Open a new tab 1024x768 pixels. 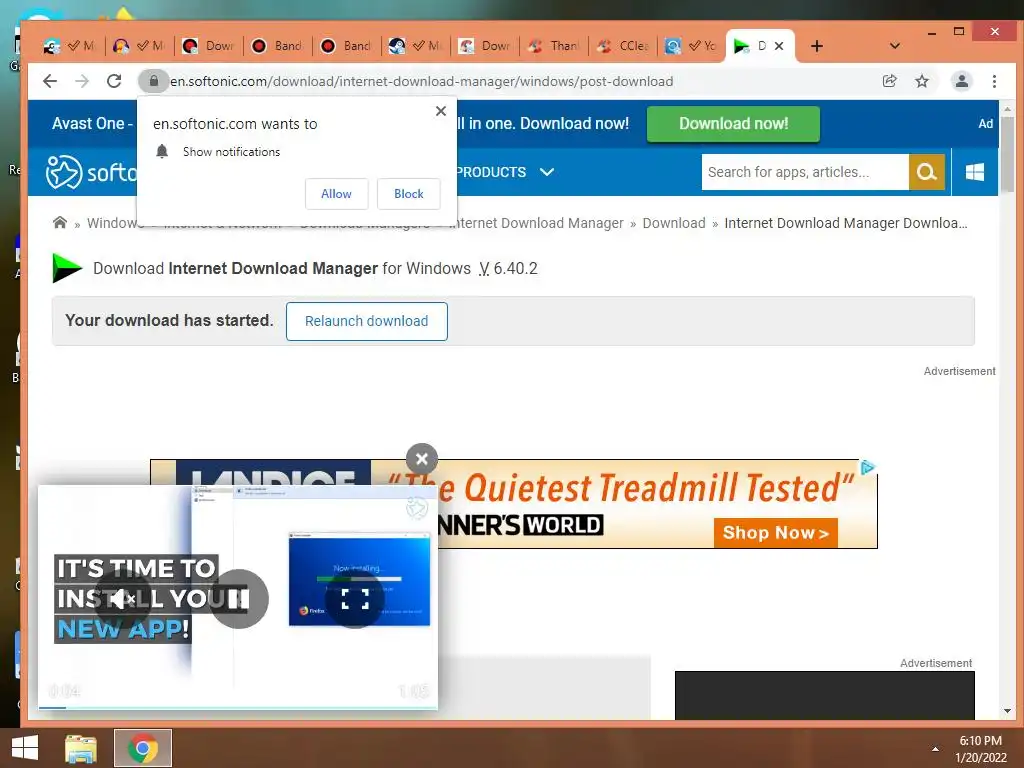coord(816,46)
